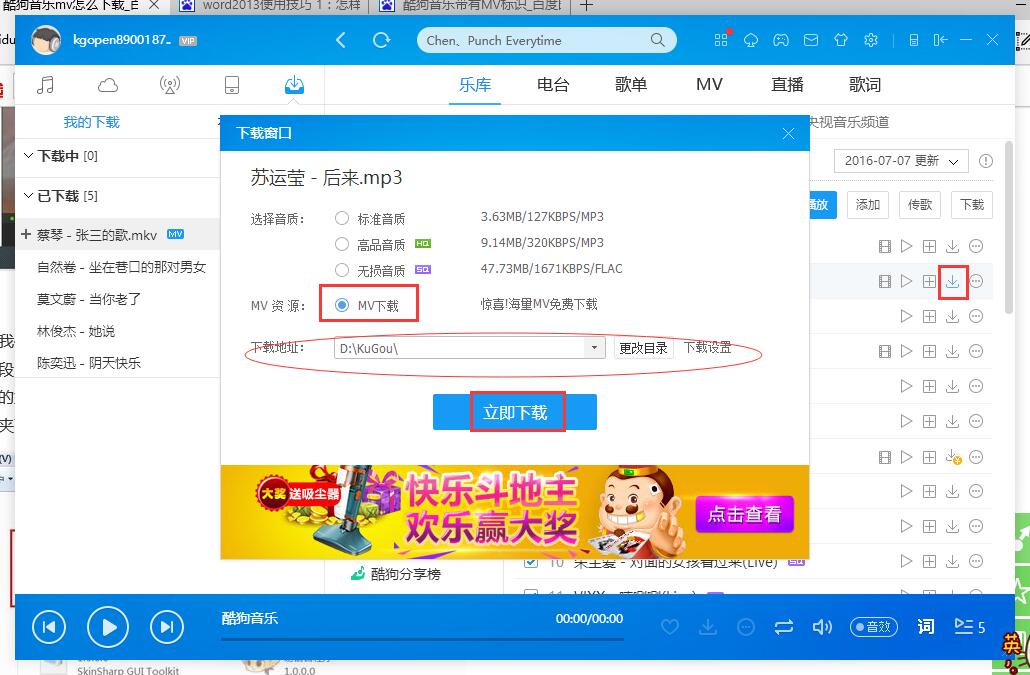
Task: Download the 对面的女孩看过来(Live) row
Action: [x=952, y=561]
